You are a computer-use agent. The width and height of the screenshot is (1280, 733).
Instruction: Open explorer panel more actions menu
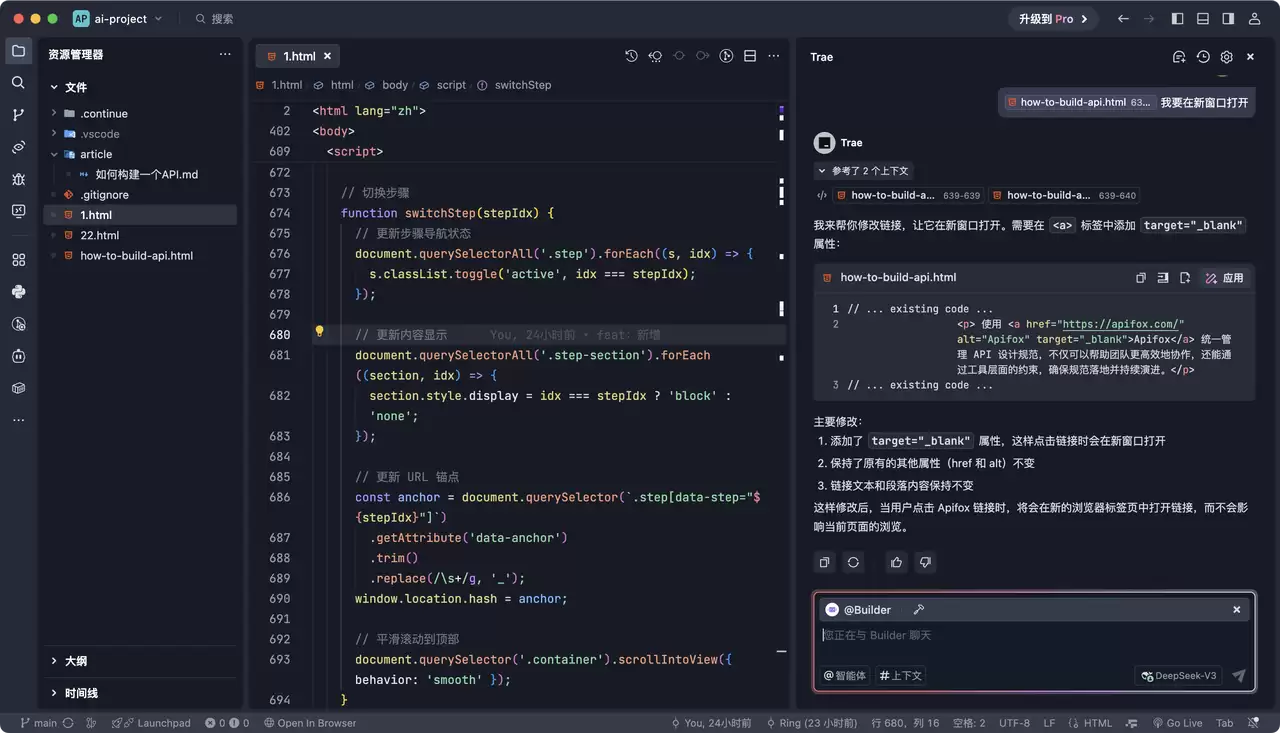click(x=225, y=55)
